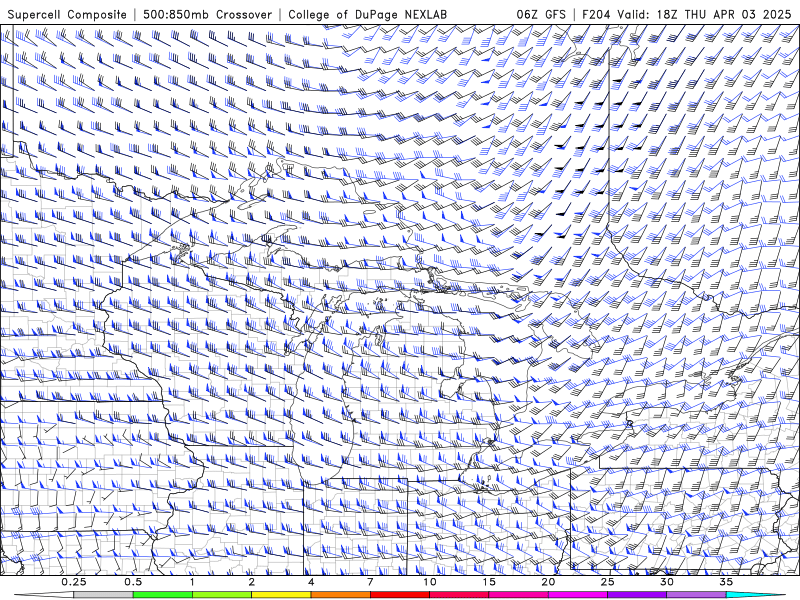Click the '30' color scale label

tap(667, 582)
